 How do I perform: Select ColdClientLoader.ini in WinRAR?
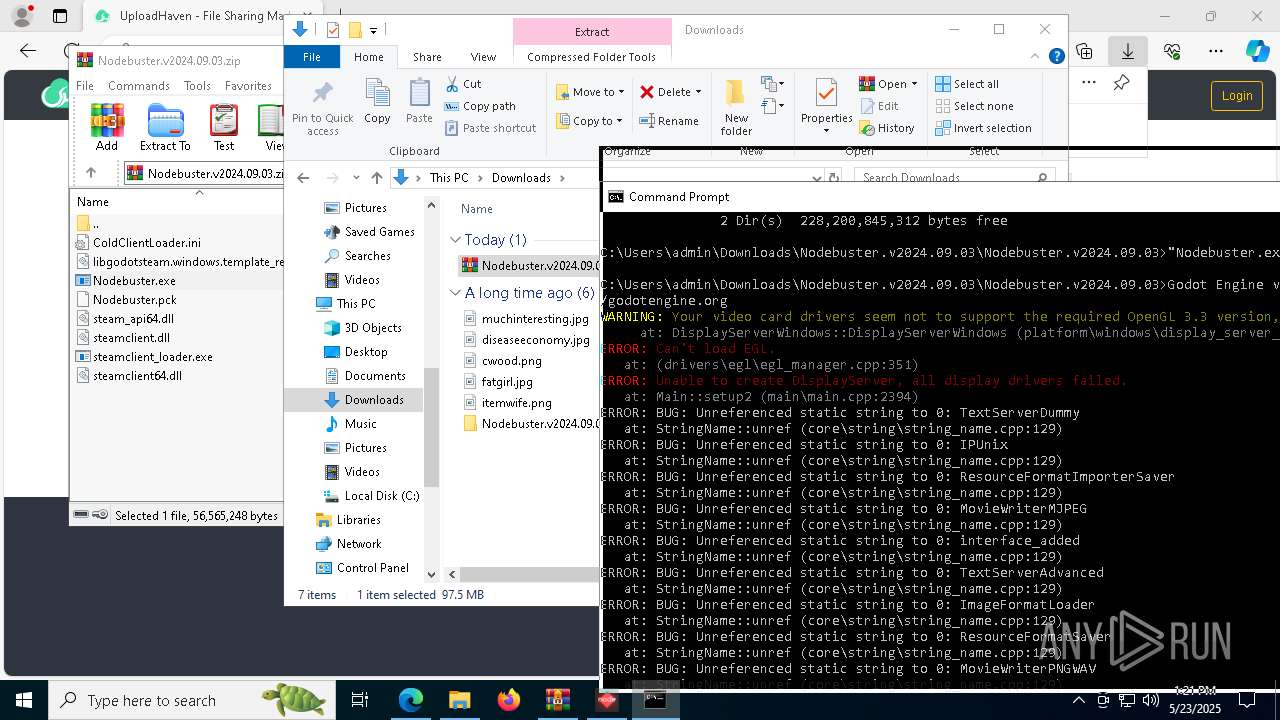147,243
